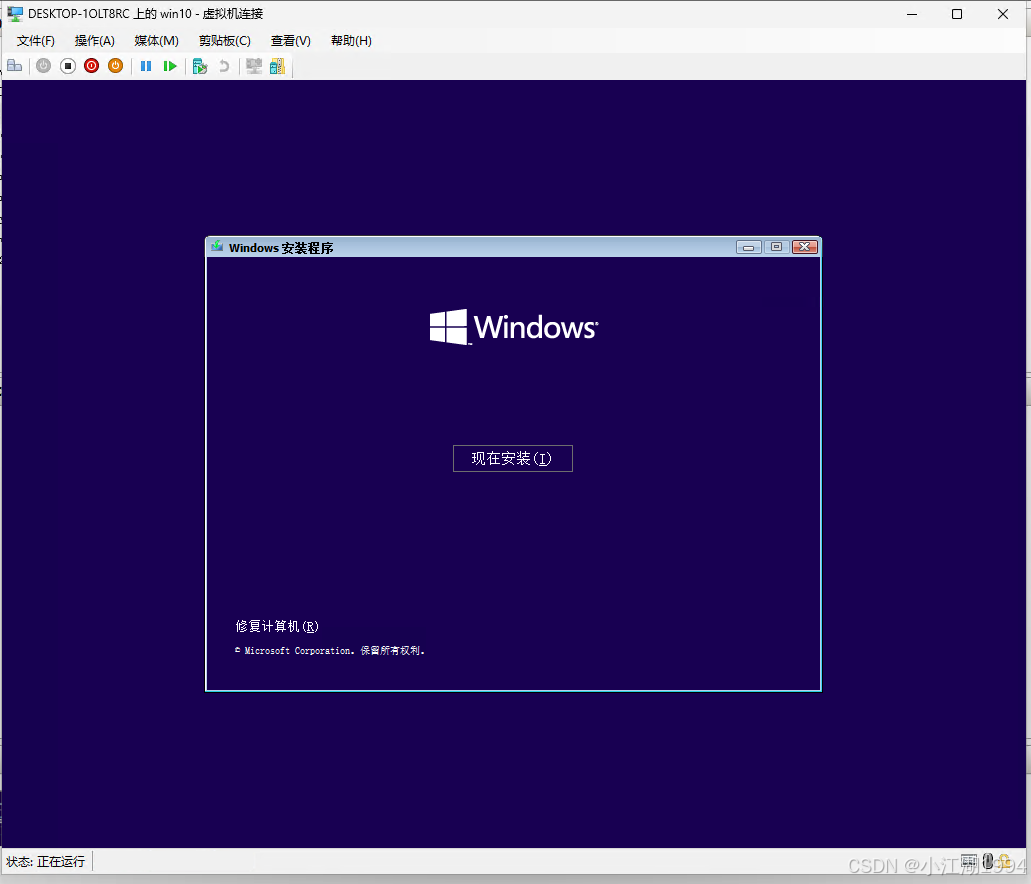Screen dimensions: 1031x884
Task: Maximize the virtual machine connection window
Action: 957,14
